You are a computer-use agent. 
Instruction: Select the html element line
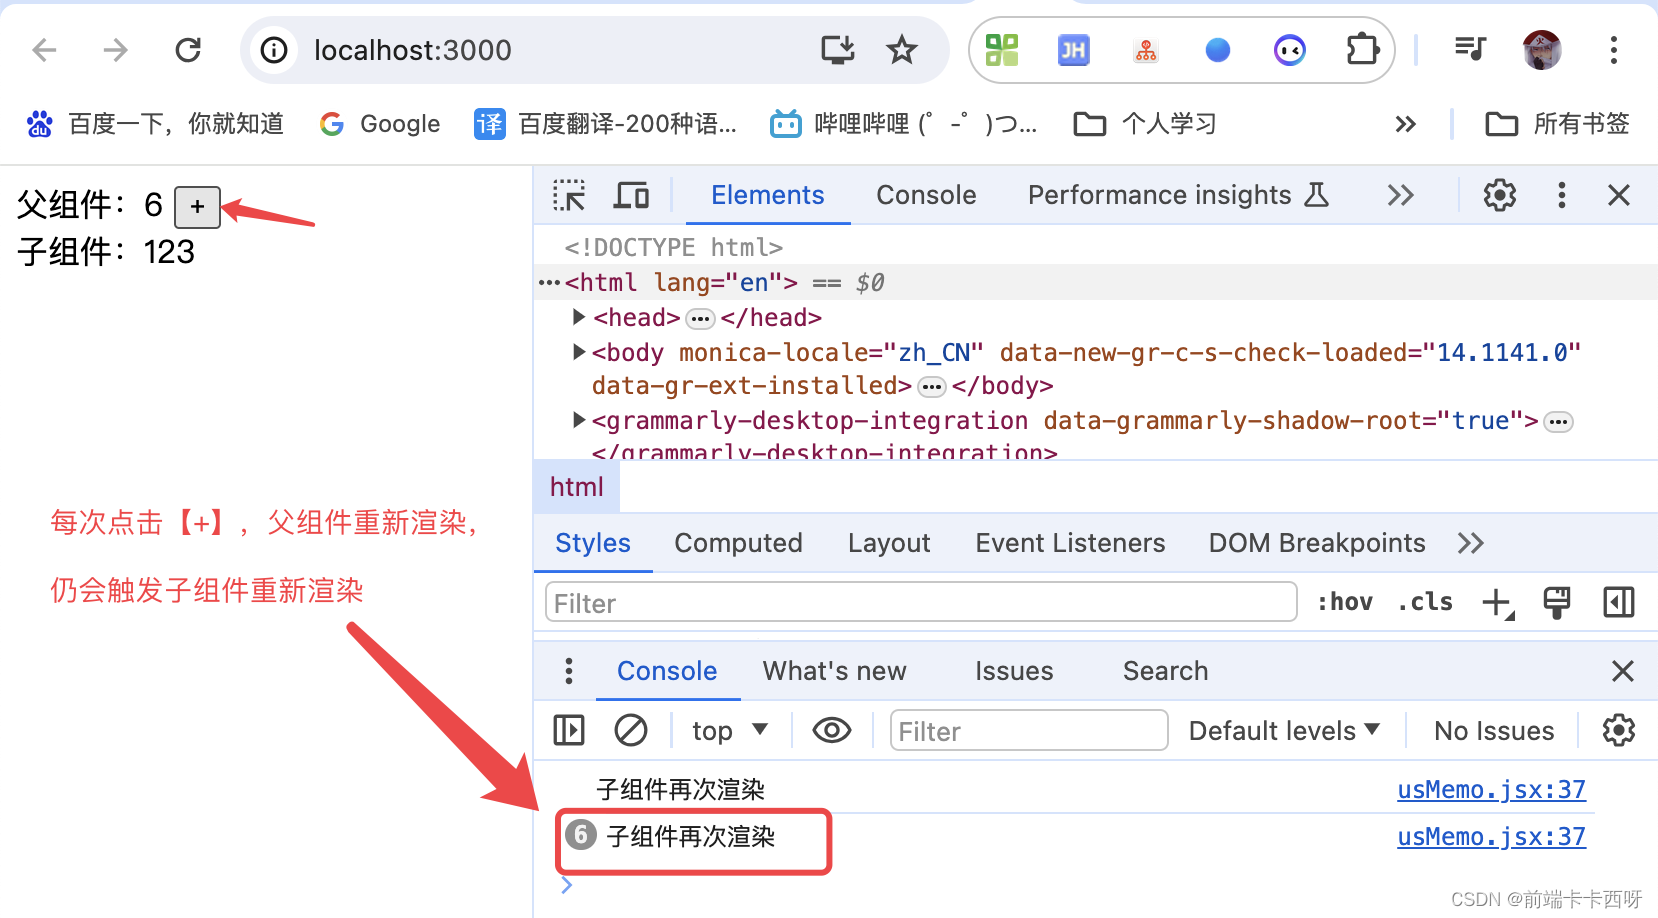1096,282
